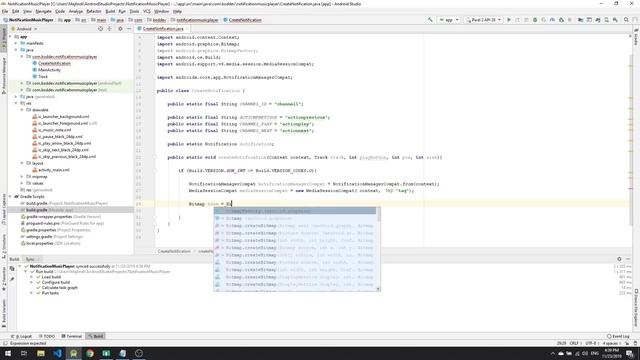Expand the Run tasks node
This screenshot has width=640, height=360.
(x=31, y=293)
